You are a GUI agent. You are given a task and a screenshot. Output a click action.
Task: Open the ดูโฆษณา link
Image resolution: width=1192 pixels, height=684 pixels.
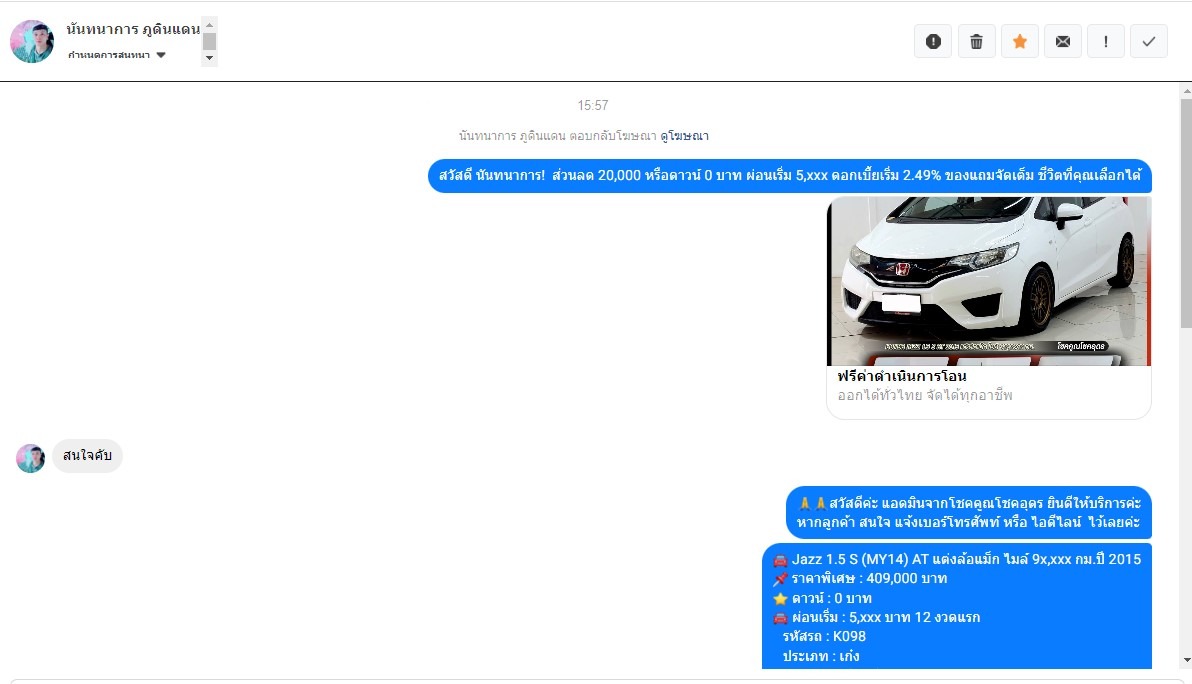pos(684,136)
